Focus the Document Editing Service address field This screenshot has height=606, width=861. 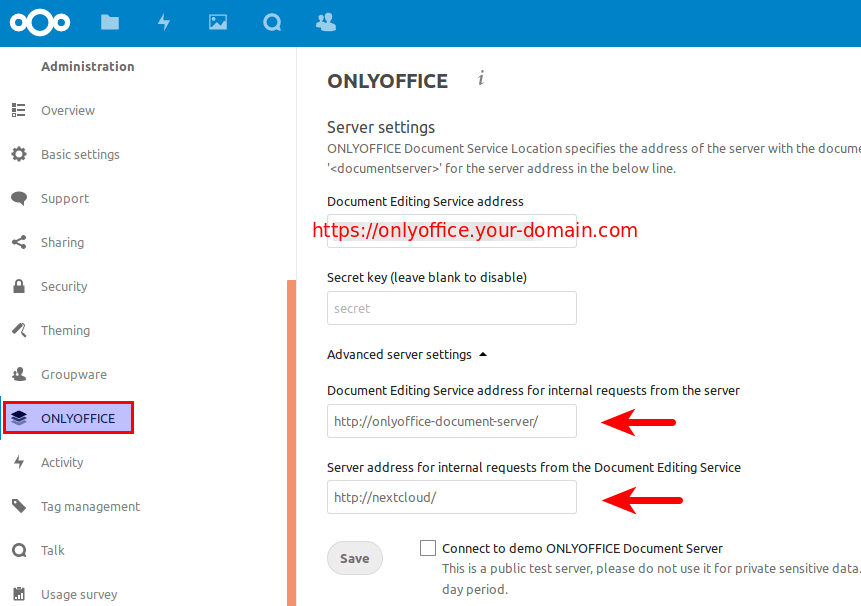coord(452,231)
